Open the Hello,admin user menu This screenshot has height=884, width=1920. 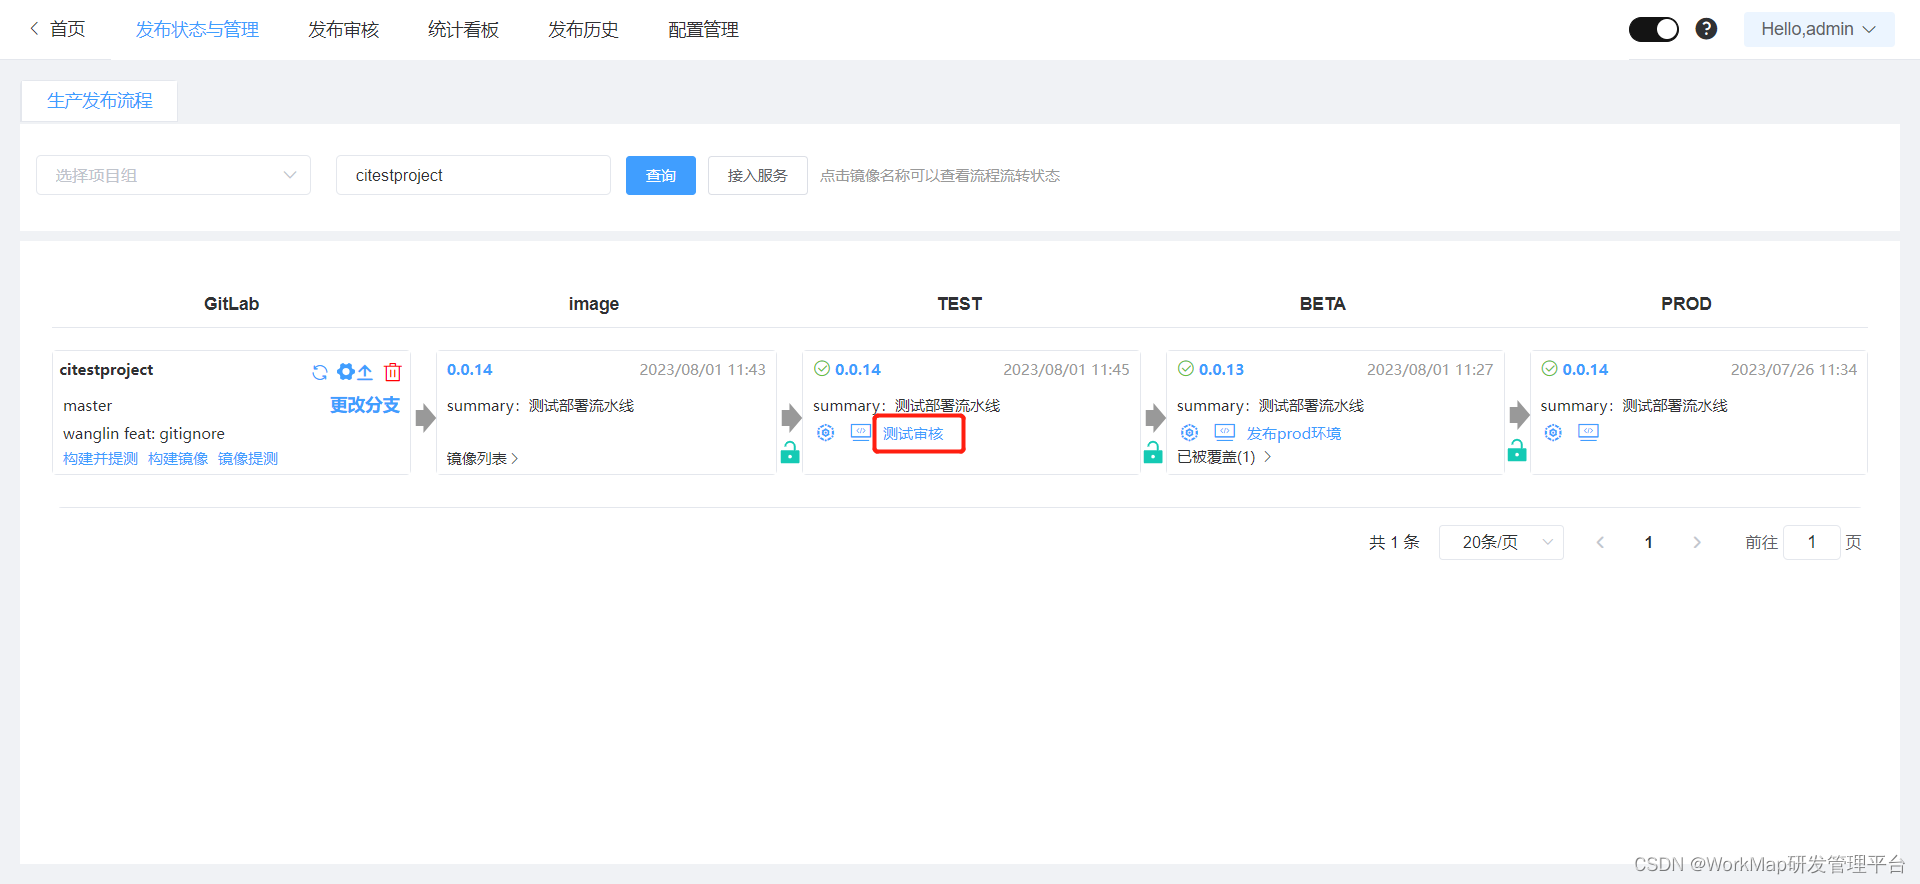(x=1819, y=29)
